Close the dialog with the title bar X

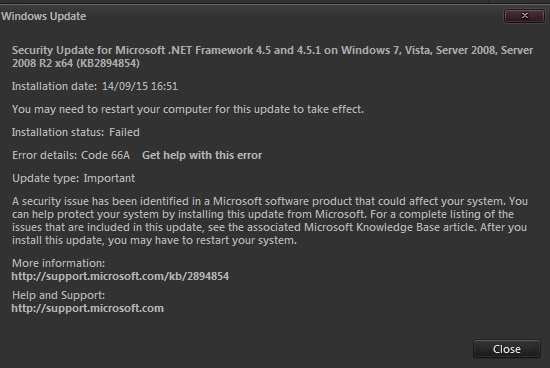pos(524,16)
